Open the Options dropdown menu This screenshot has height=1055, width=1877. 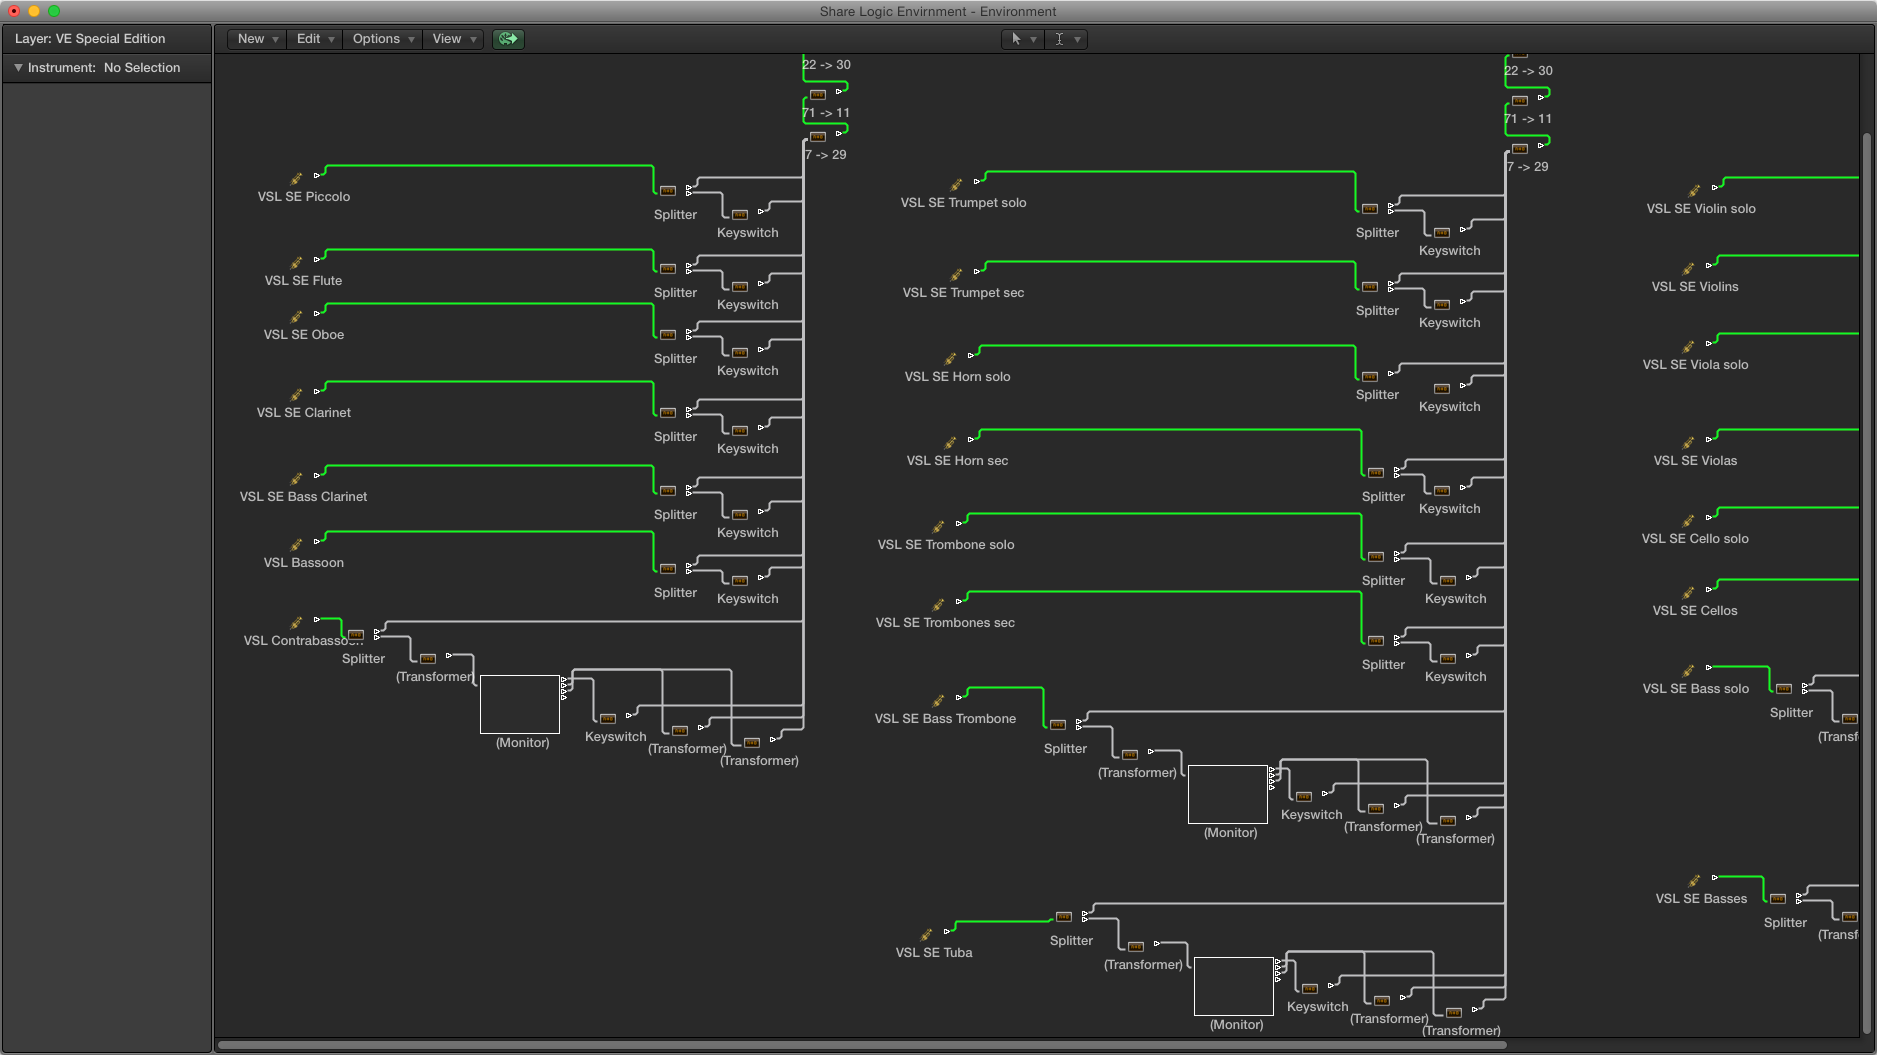click(x=383, y=39)
